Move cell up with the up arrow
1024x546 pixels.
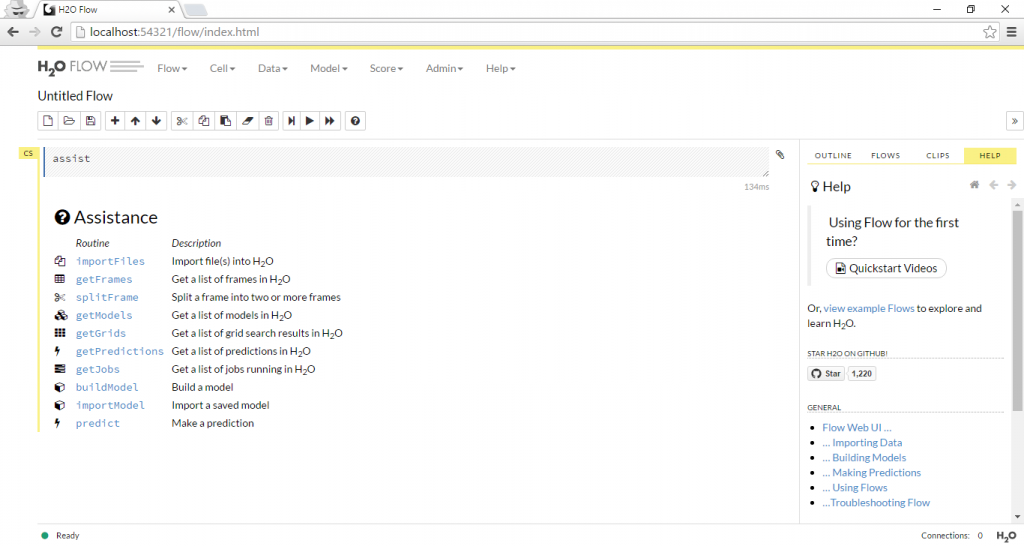135,121
